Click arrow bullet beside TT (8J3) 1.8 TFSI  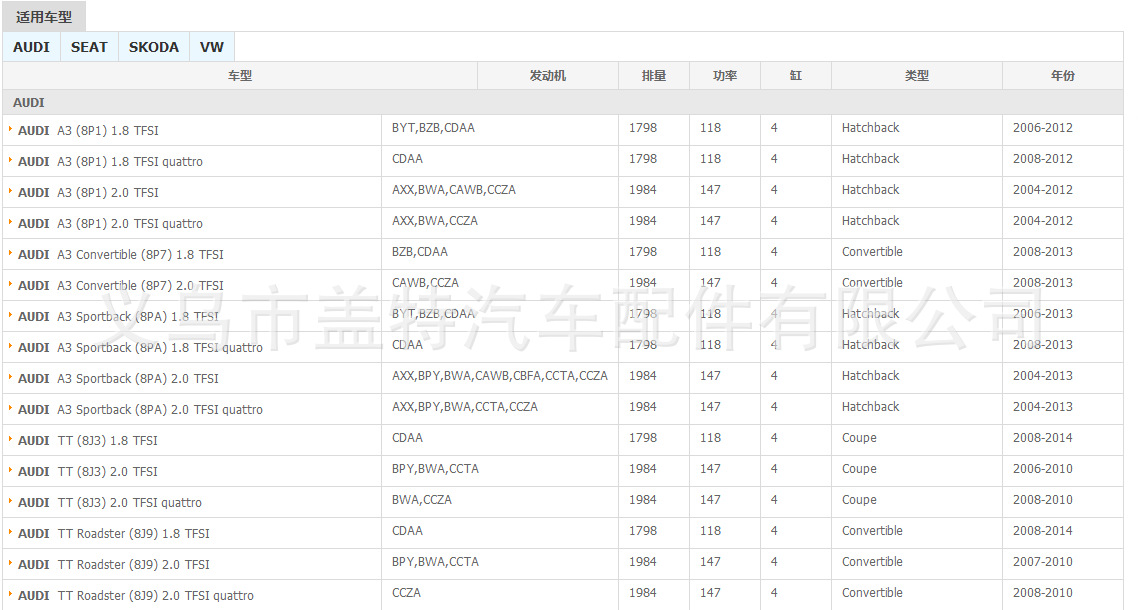pyautogui.click(x=10, y=439)
